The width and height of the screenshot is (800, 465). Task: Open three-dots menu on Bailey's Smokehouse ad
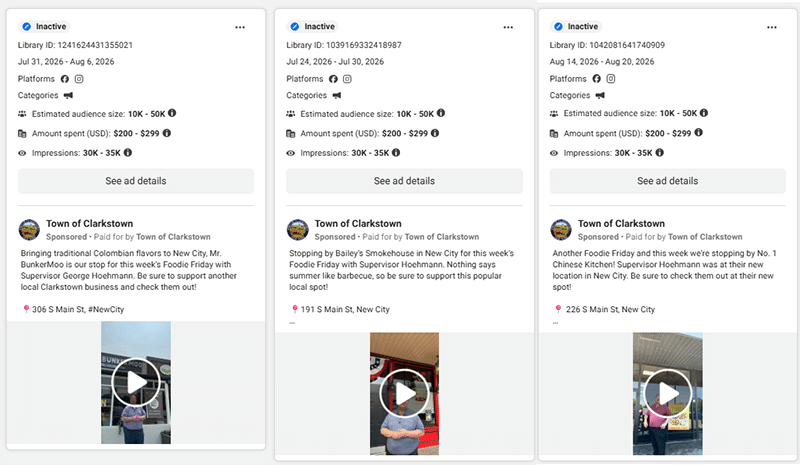[508, 28]
